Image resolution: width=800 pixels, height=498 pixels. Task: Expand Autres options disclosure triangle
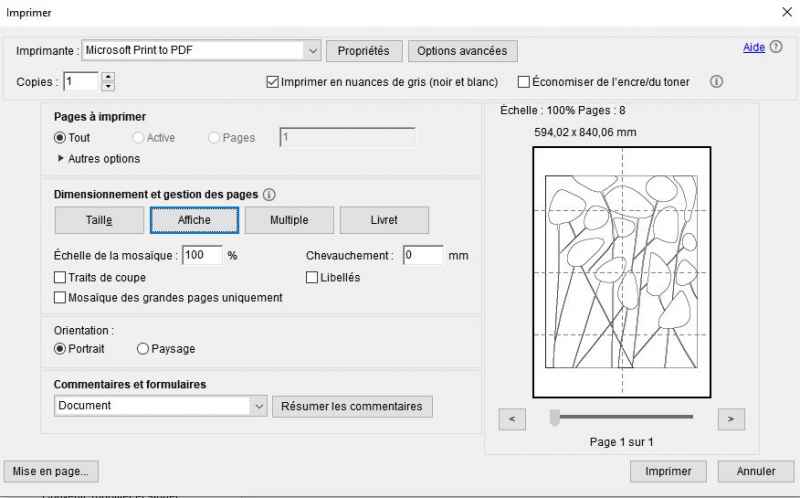click(61, 159)
